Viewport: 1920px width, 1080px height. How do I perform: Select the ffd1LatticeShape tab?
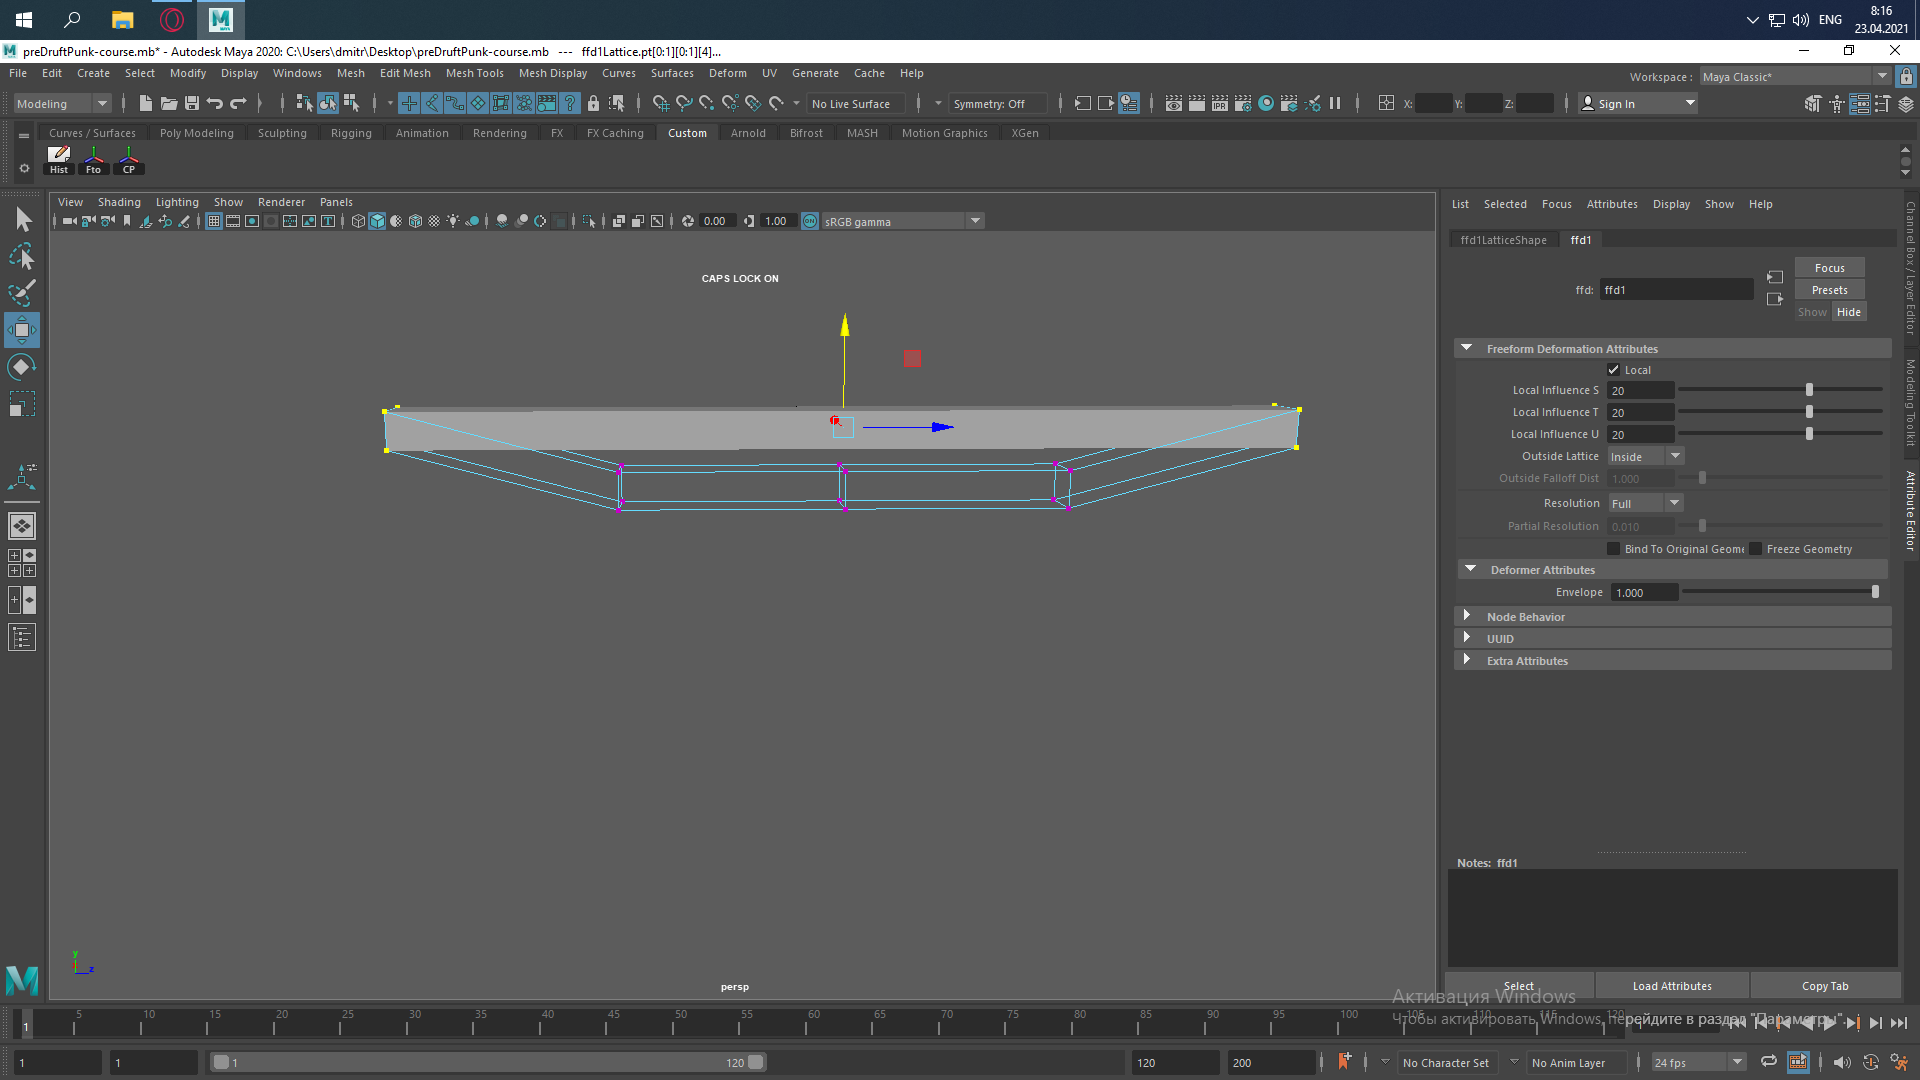(x=1503, y=240)
